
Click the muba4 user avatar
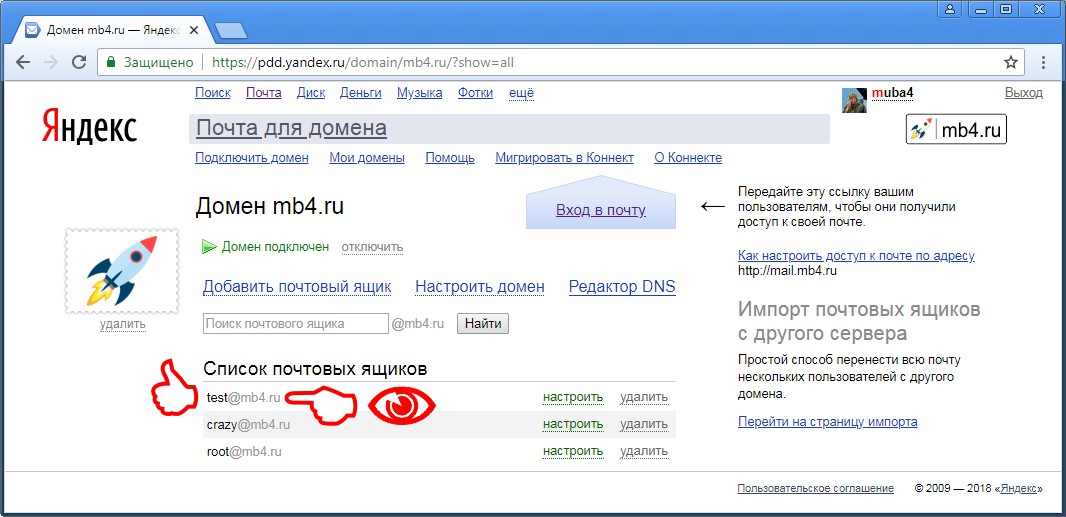pyautogui.click(x=855, y=100)
